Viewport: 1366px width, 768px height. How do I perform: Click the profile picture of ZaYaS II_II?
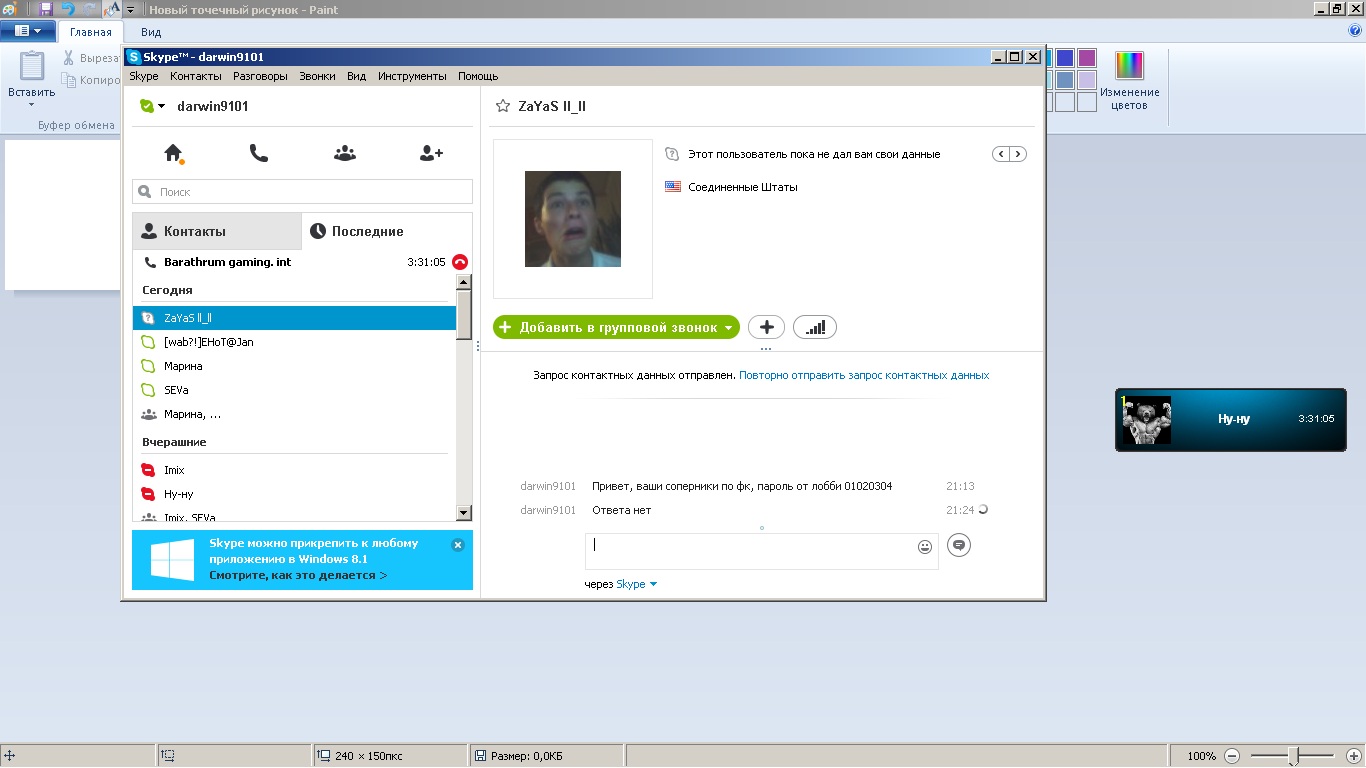click(573, 219)
